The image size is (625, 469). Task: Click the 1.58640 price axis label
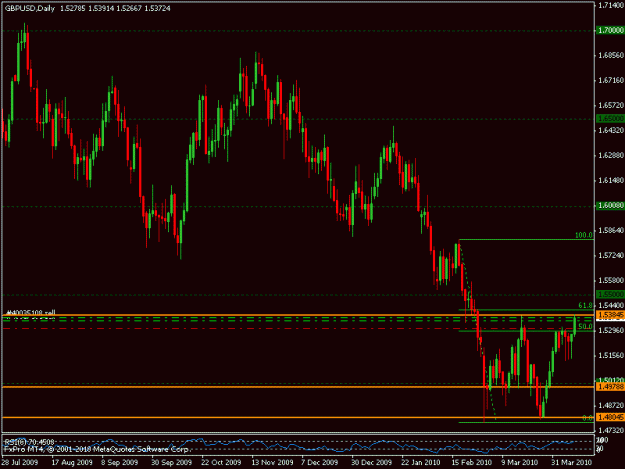611,230
